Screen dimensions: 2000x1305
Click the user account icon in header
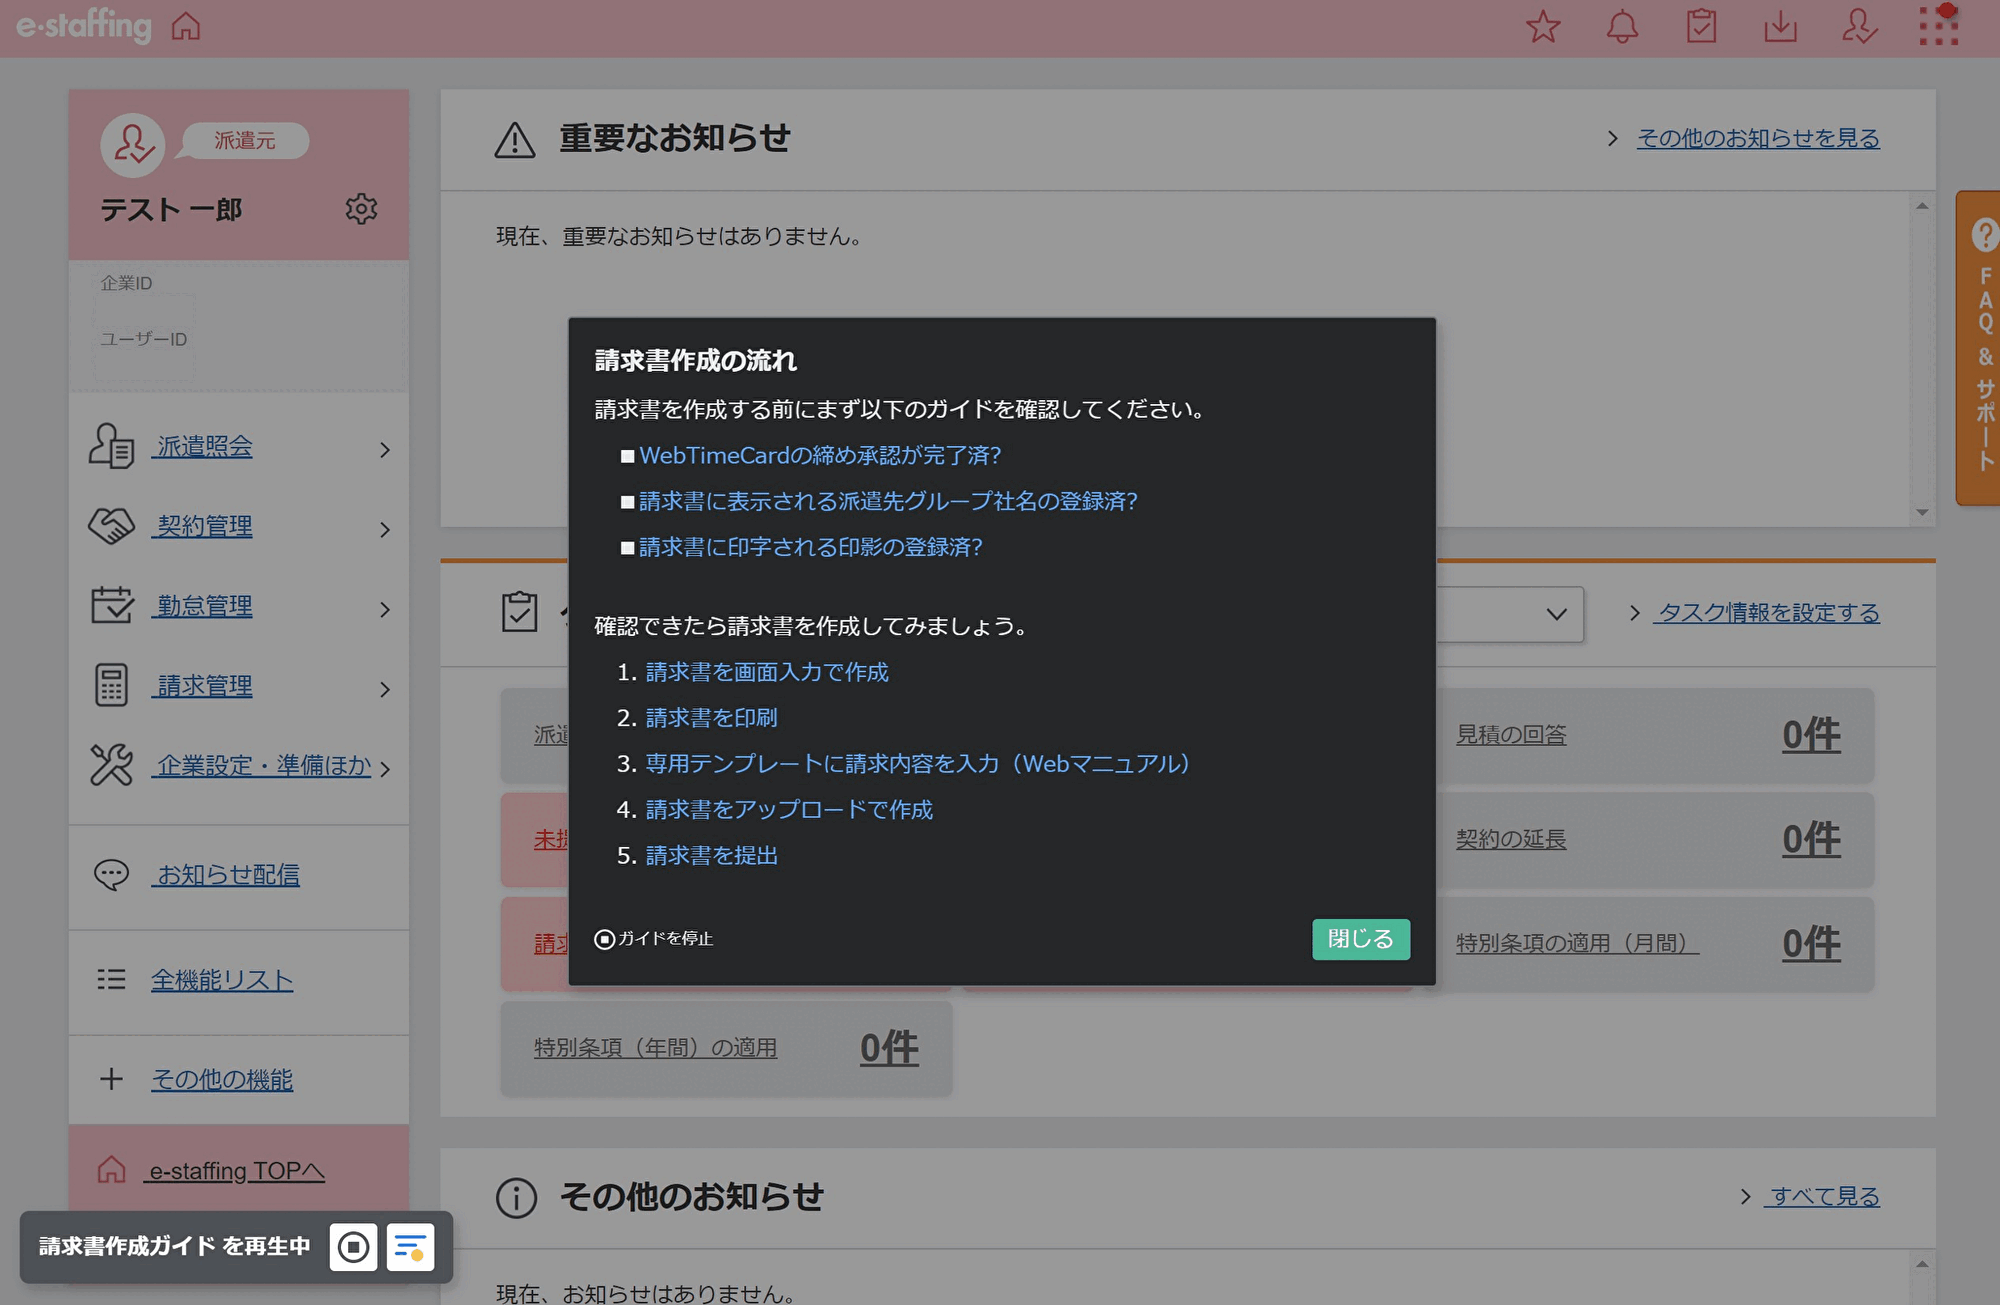tap(1859, 27)
